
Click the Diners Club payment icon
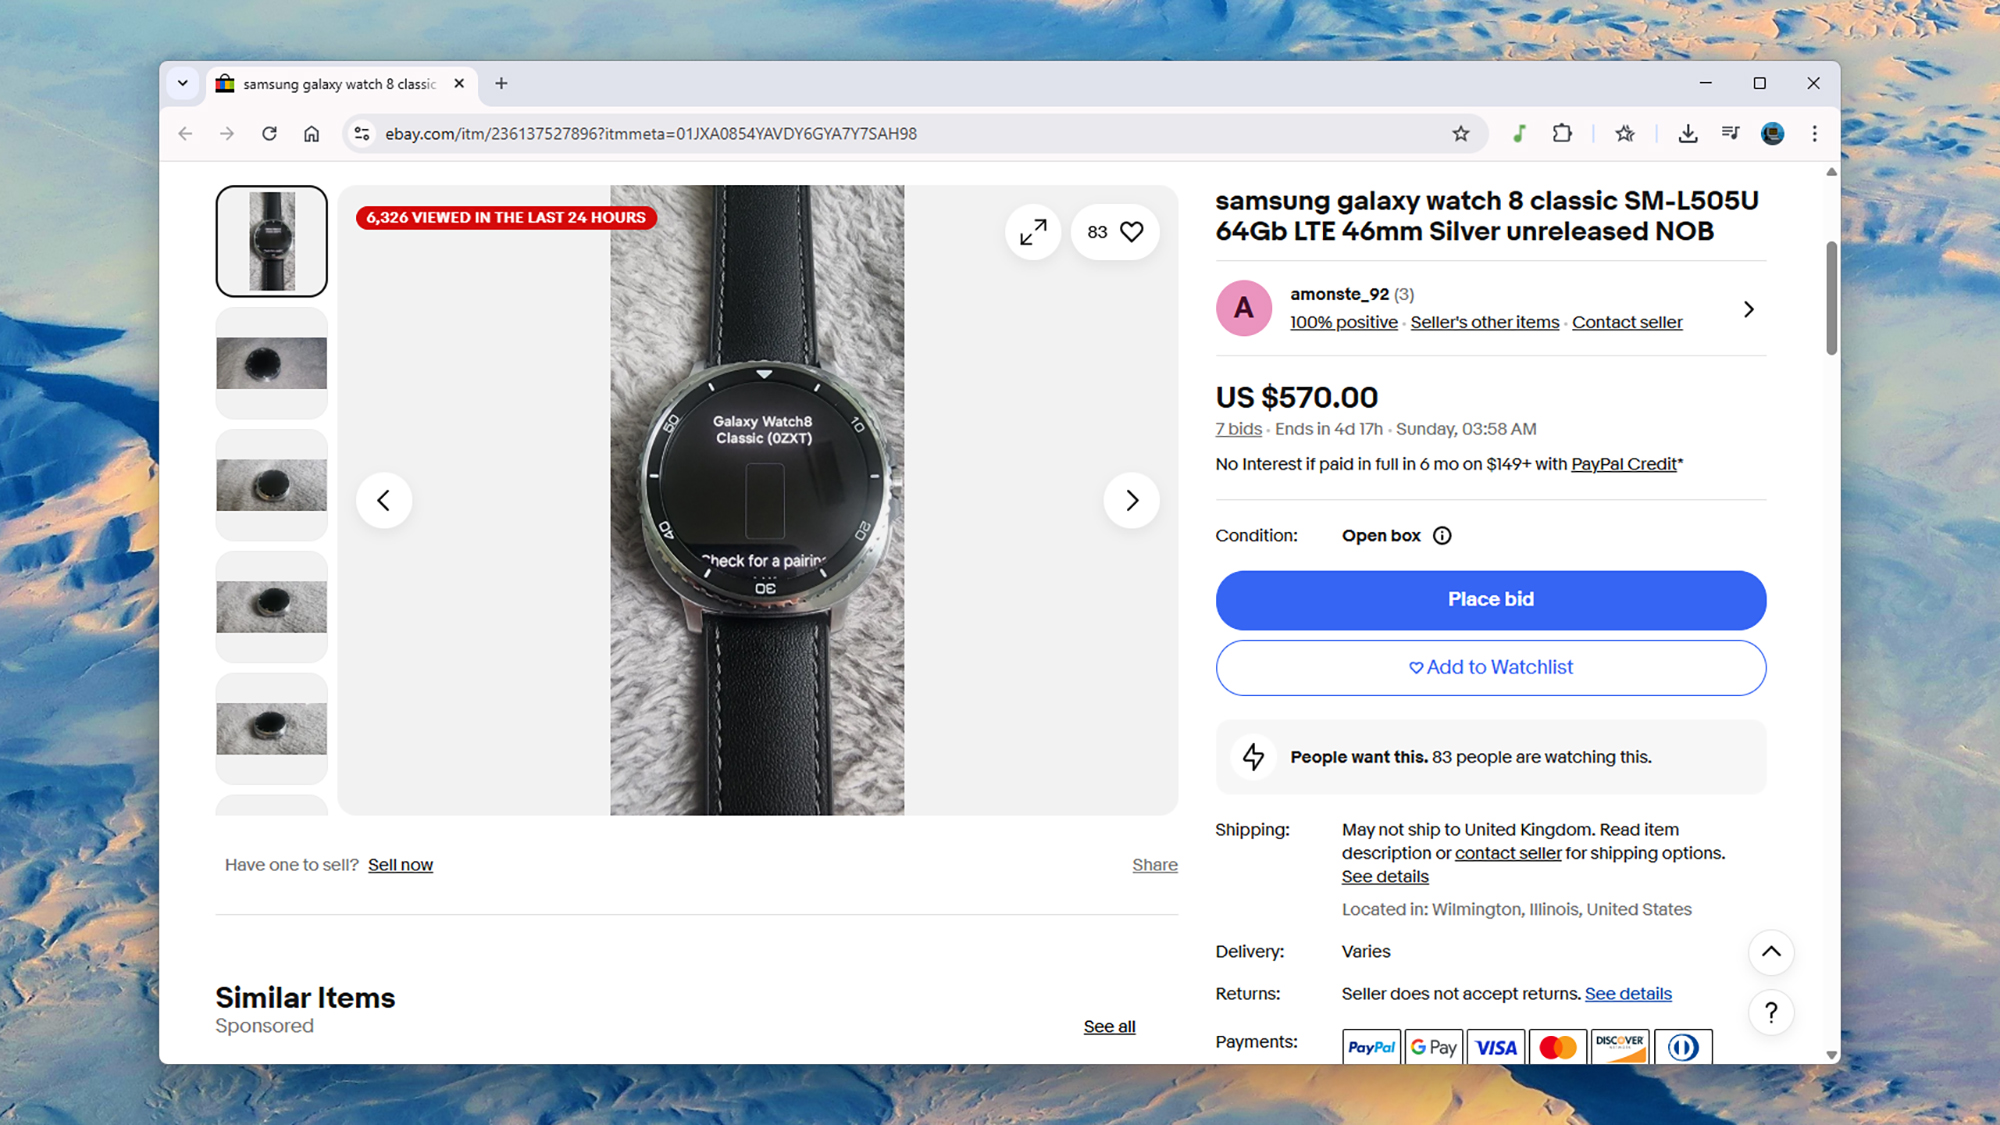(x=1683, y=1047)
